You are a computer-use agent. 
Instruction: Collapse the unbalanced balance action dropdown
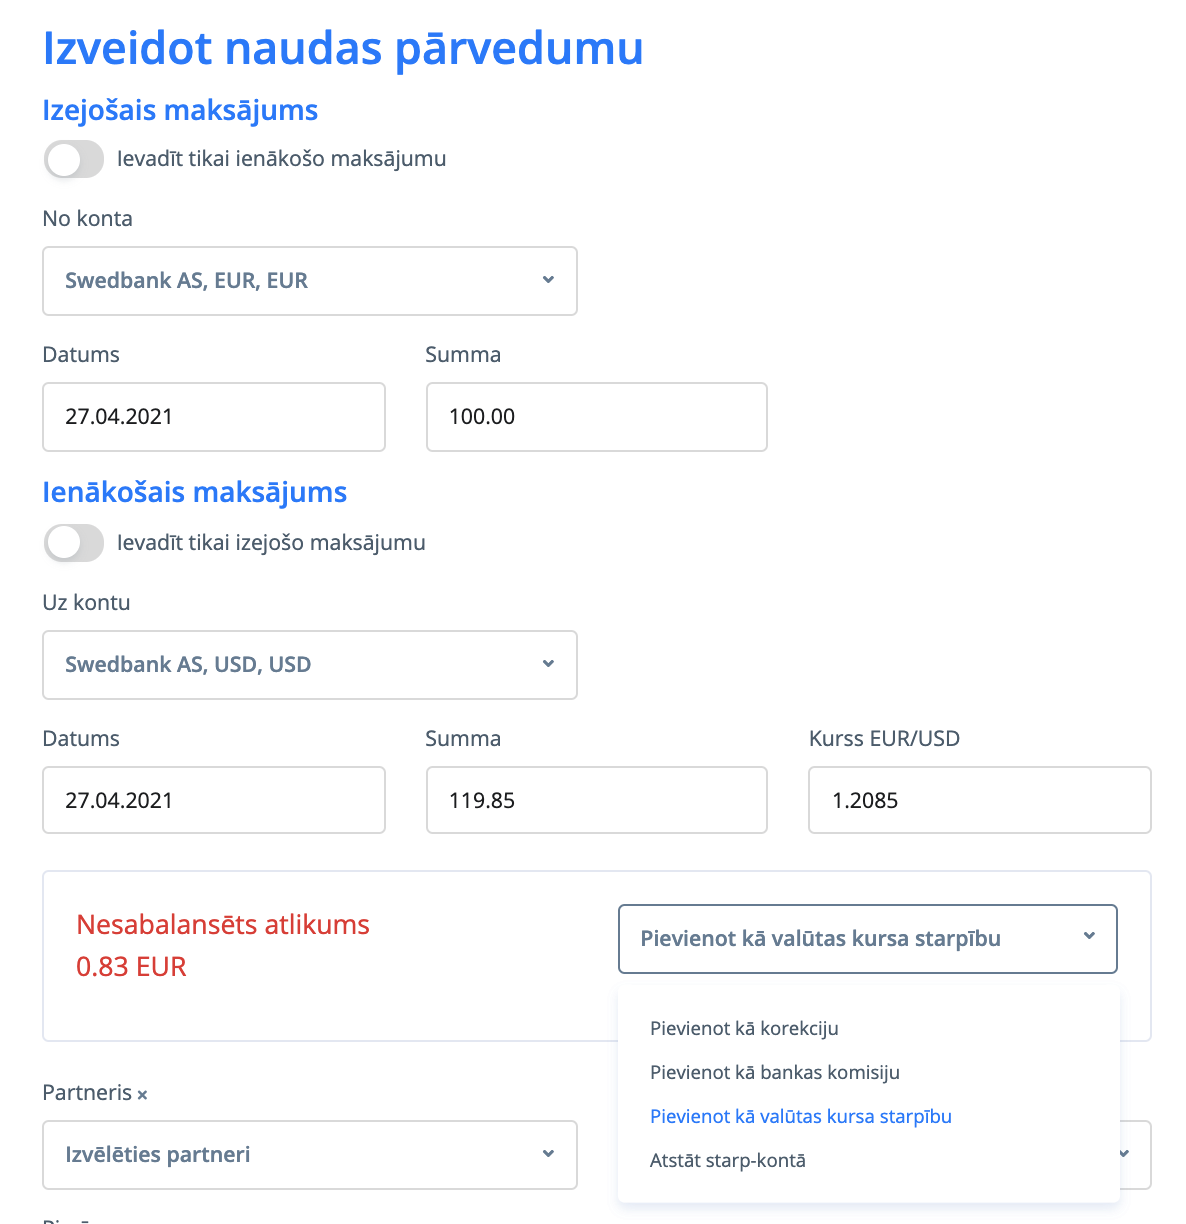(867, 939)
